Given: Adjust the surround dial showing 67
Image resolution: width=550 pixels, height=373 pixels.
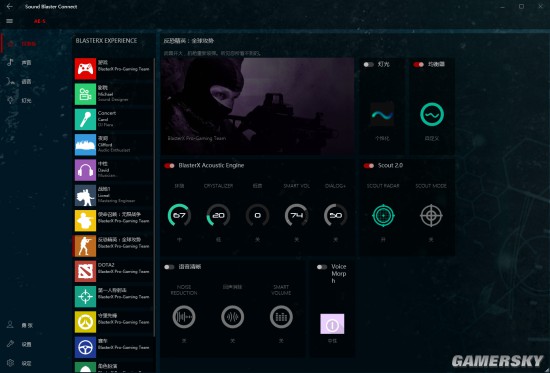Looking at the screenshot, I should (179, 215).
